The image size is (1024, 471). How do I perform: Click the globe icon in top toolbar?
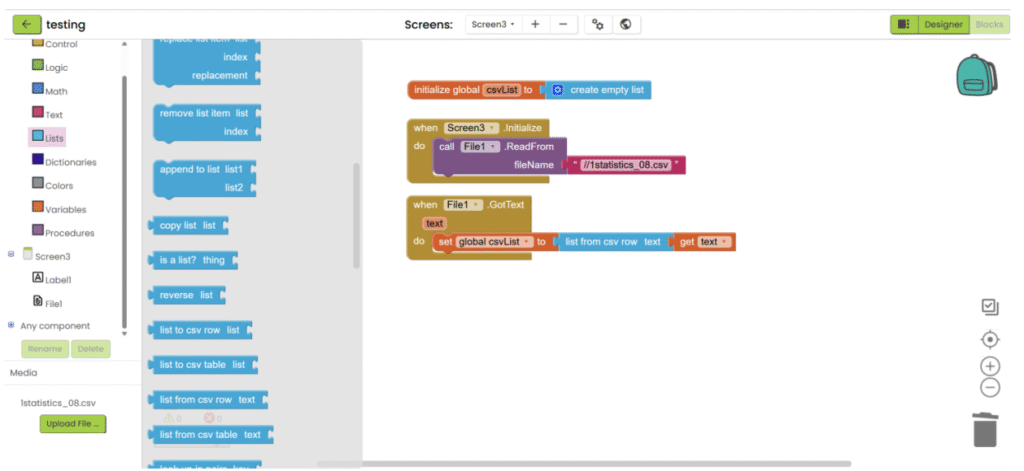coord(625,24)
